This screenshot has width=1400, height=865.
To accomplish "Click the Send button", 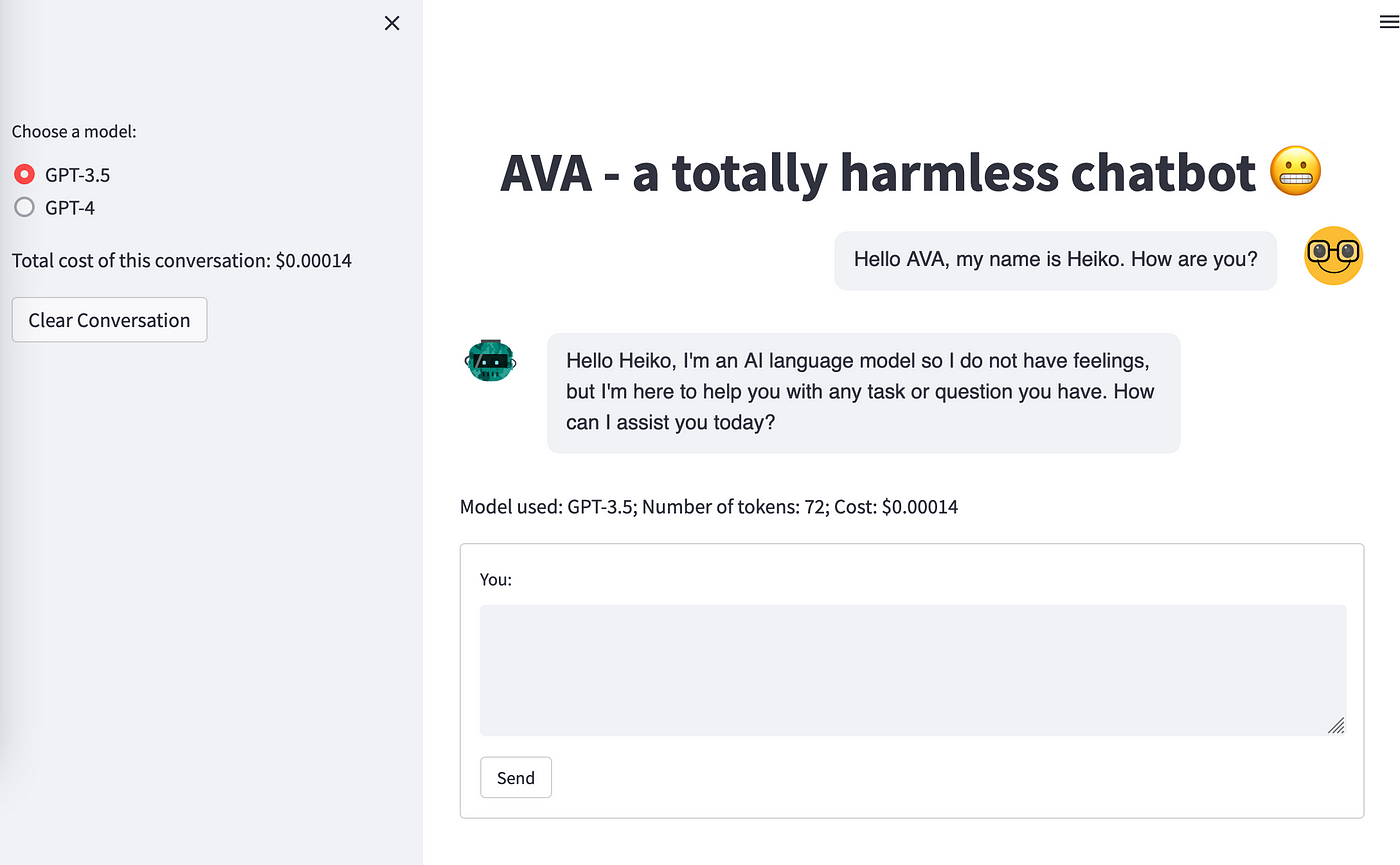I will 516,778.
